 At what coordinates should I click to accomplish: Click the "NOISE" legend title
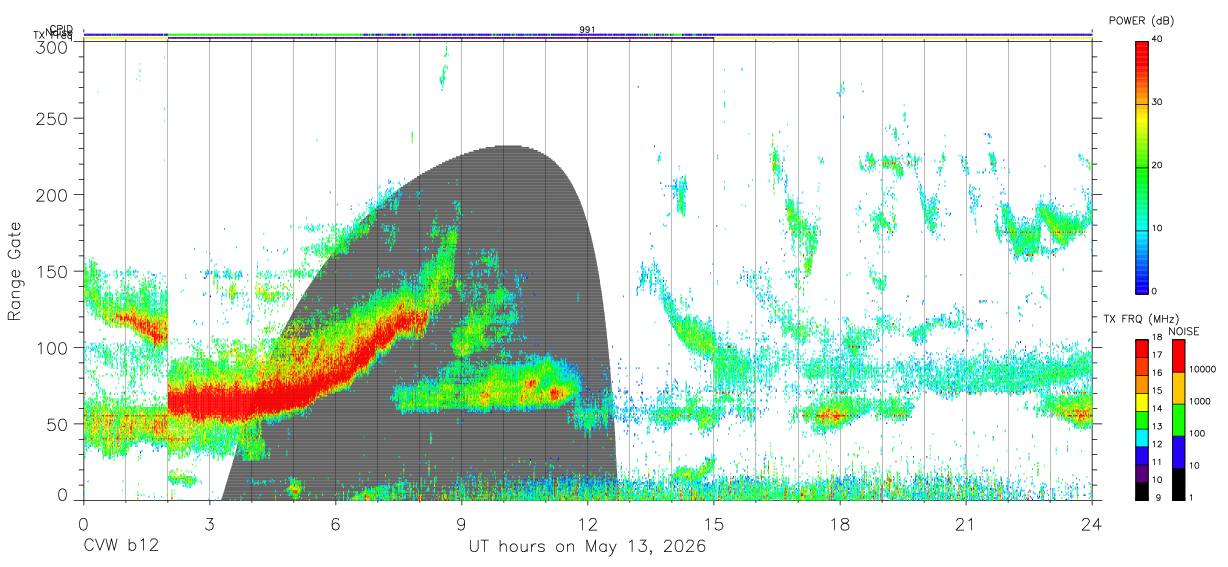point(1183,331)
